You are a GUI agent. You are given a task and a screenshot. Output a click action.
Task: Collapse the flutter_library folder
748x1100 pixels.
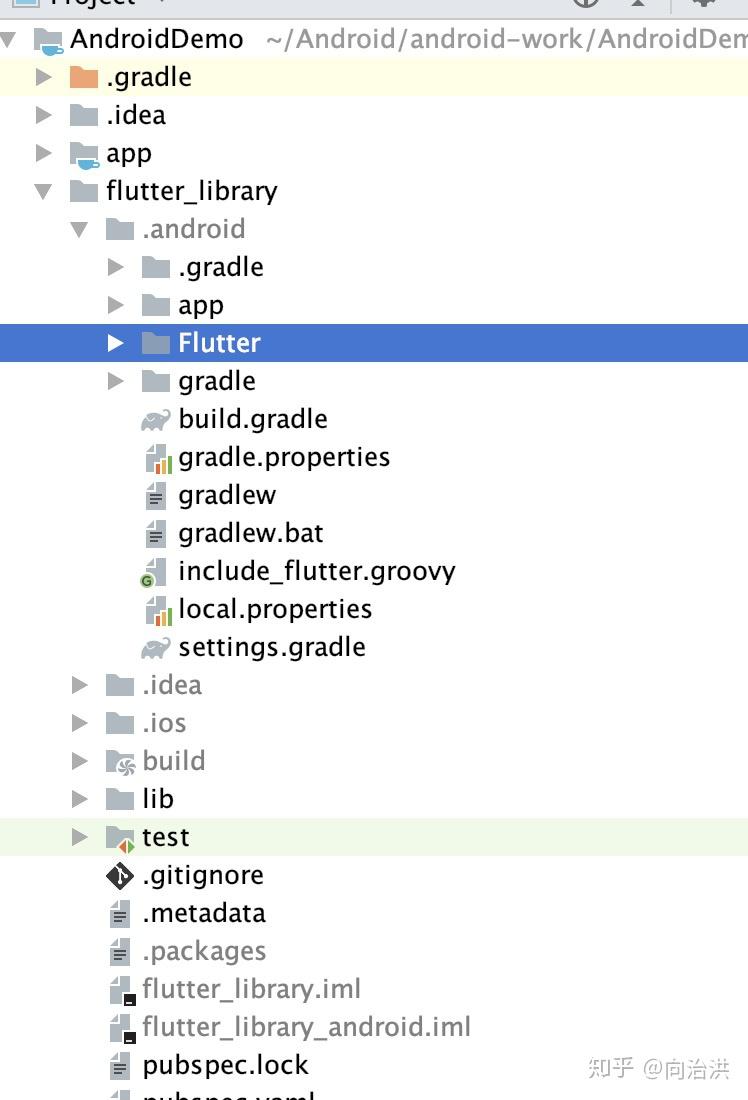coord(44,191)
